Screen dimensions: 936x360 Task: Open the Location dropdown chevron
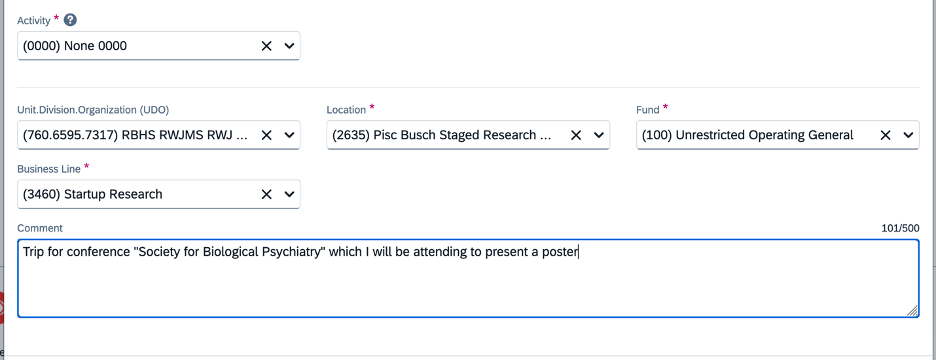pyautogui.click(x=599, y=136)
